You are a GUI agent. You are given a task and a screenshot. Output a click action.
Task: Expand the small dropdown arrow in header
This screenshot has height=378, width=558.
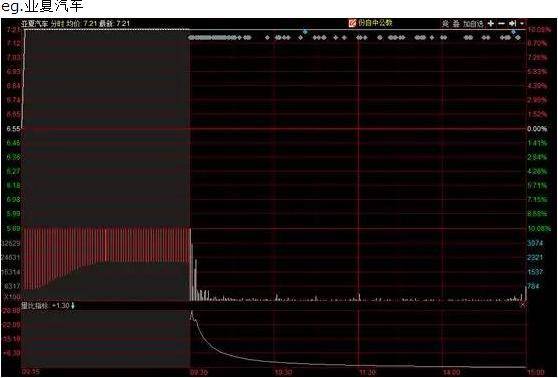[x=522, y=23]
